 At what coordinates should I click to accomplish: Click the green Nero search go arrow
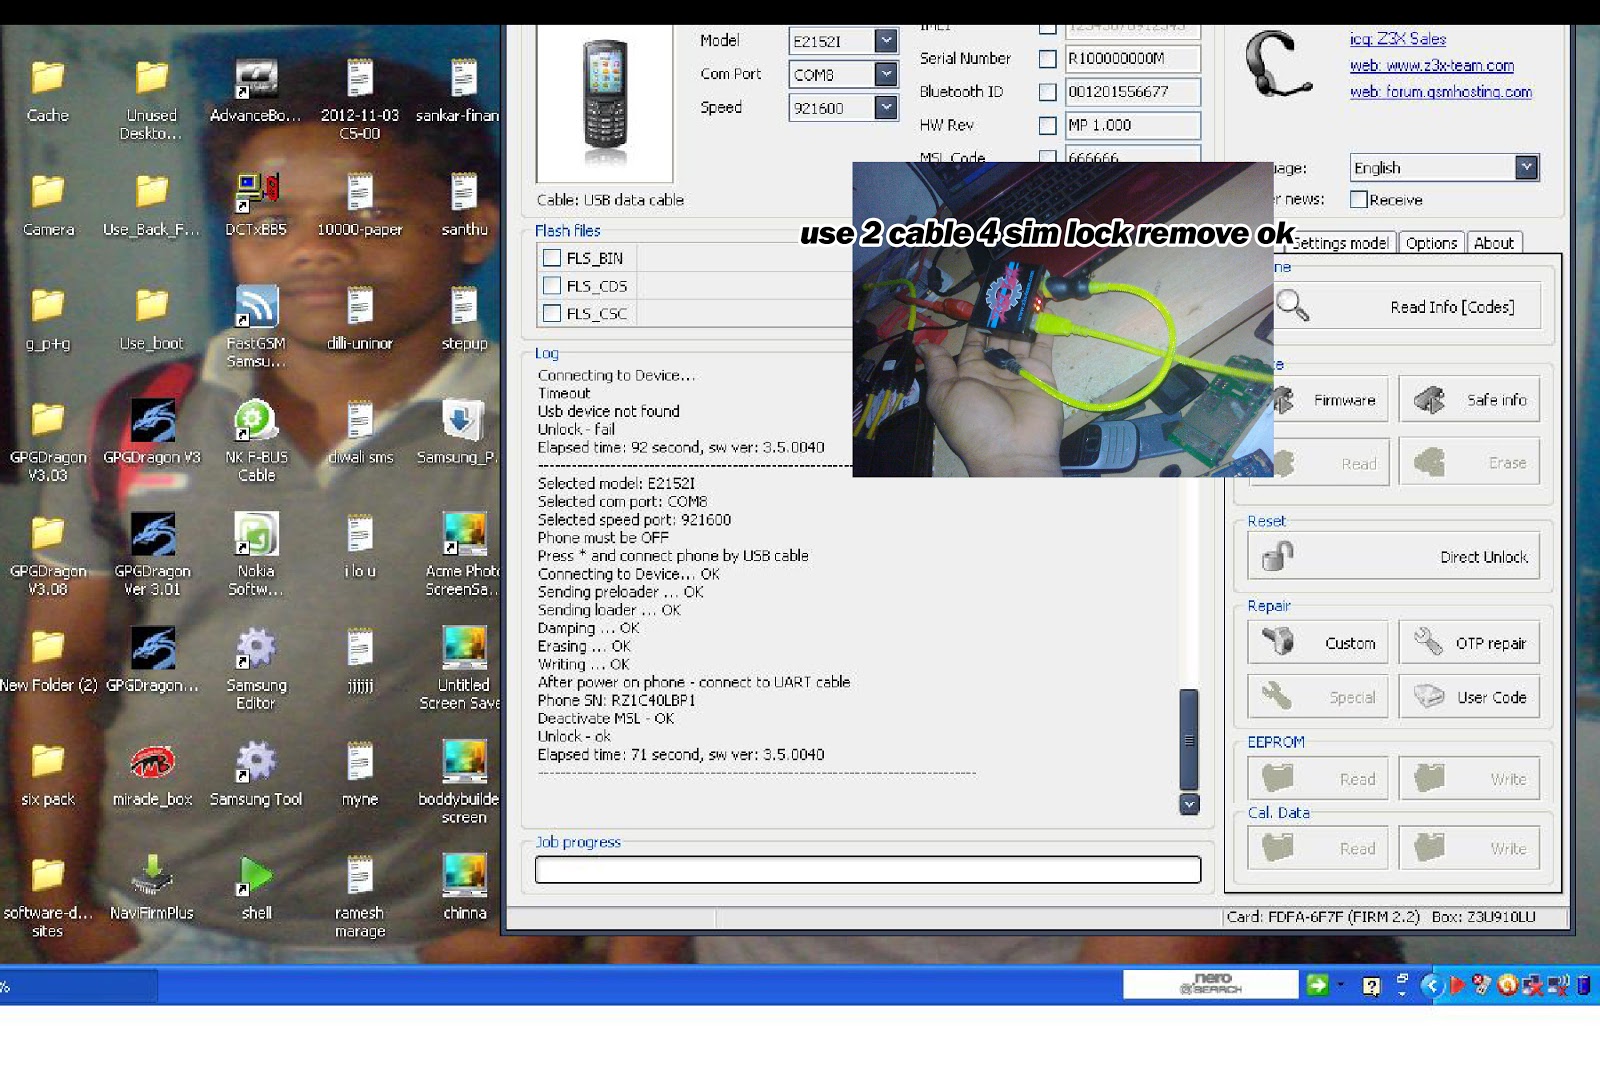pyautogui.click(x=1318, y=985)
